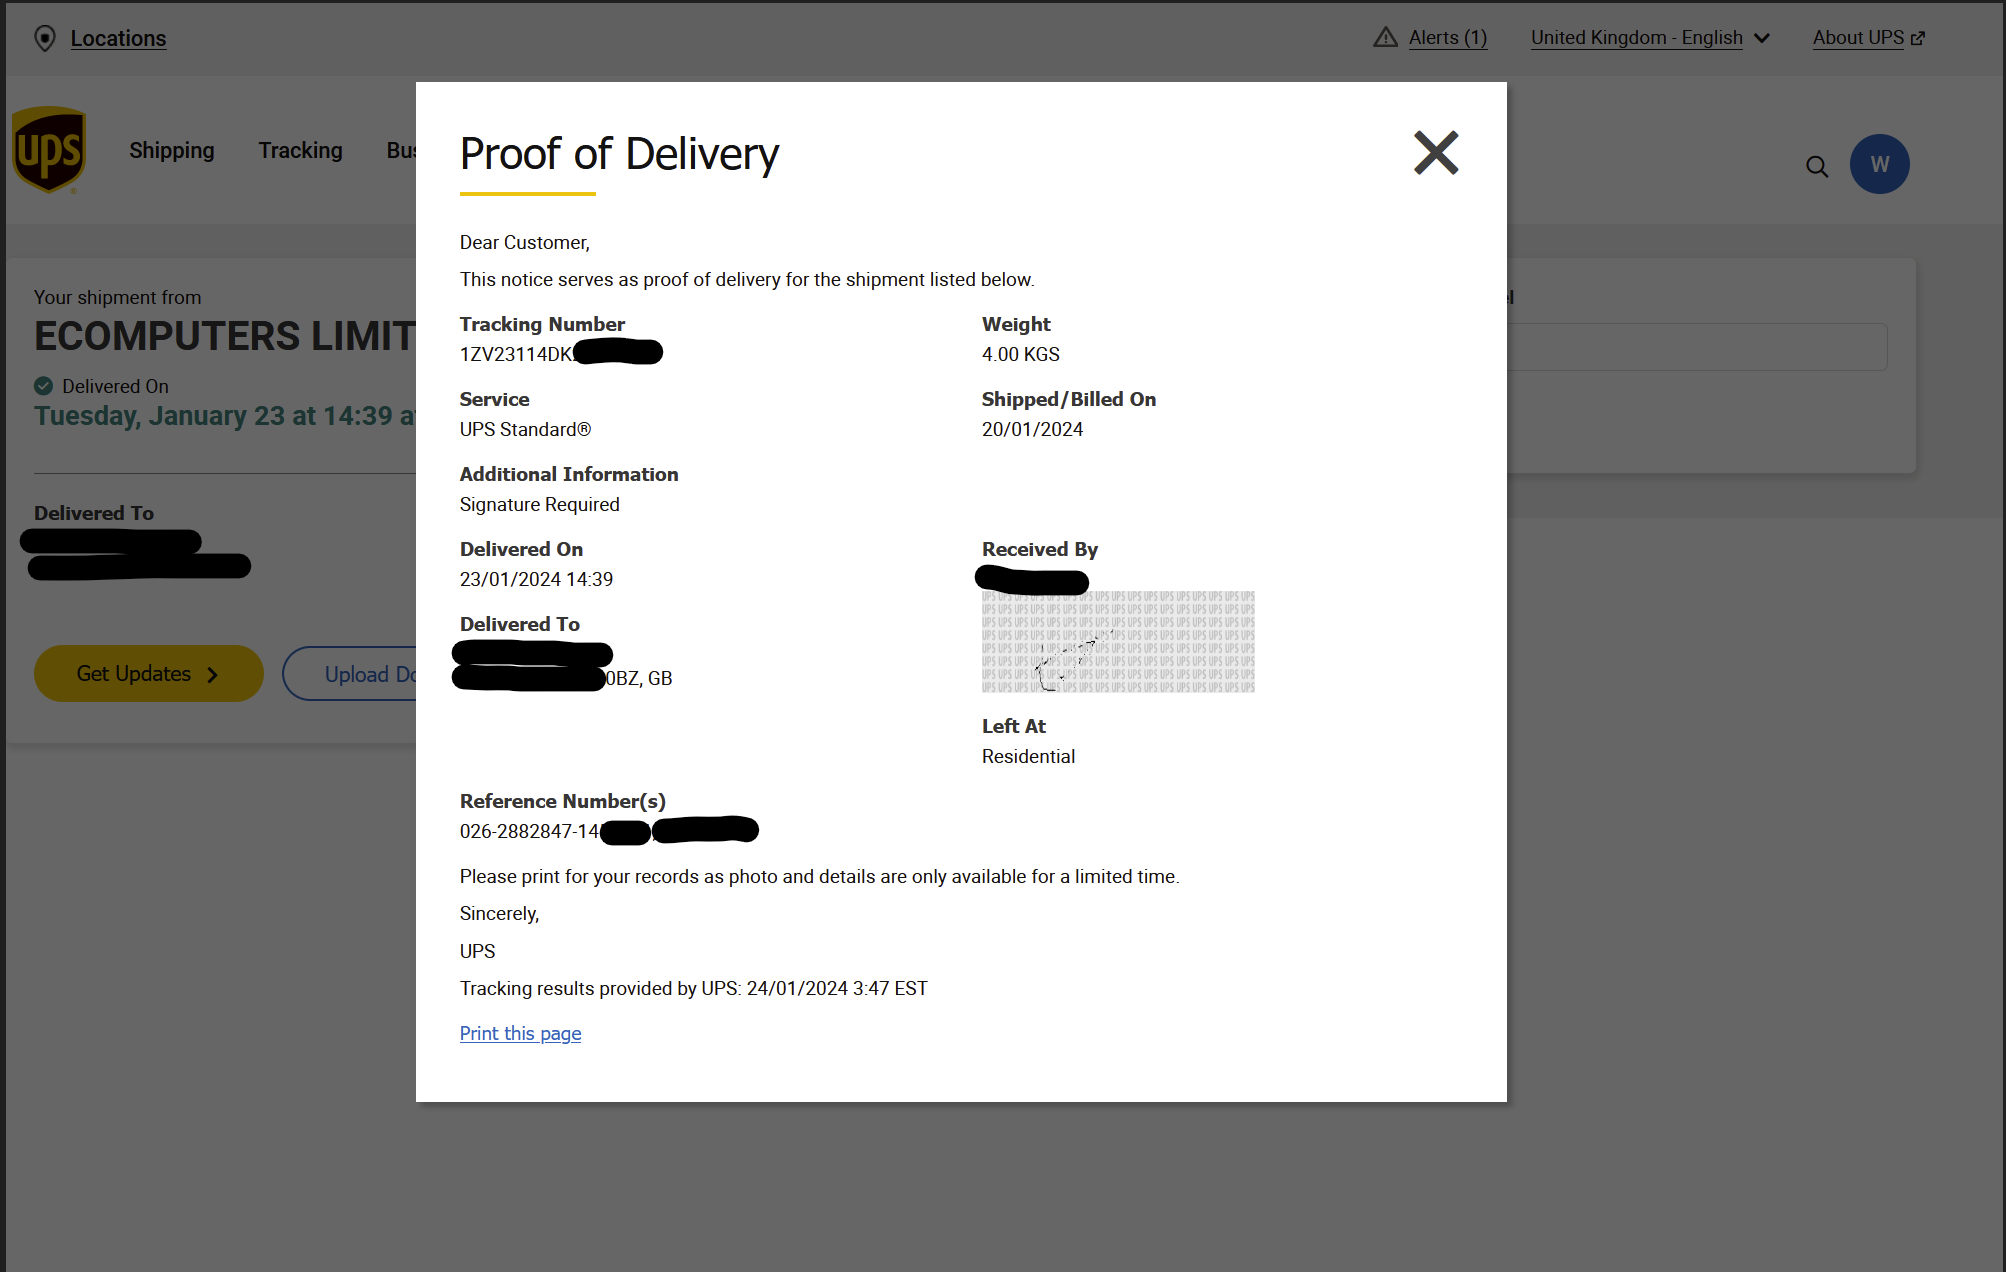Click the Get Updates chevron arrow
The image size is (2006, 1272).
pyautogui.click(x=212, y=675)
